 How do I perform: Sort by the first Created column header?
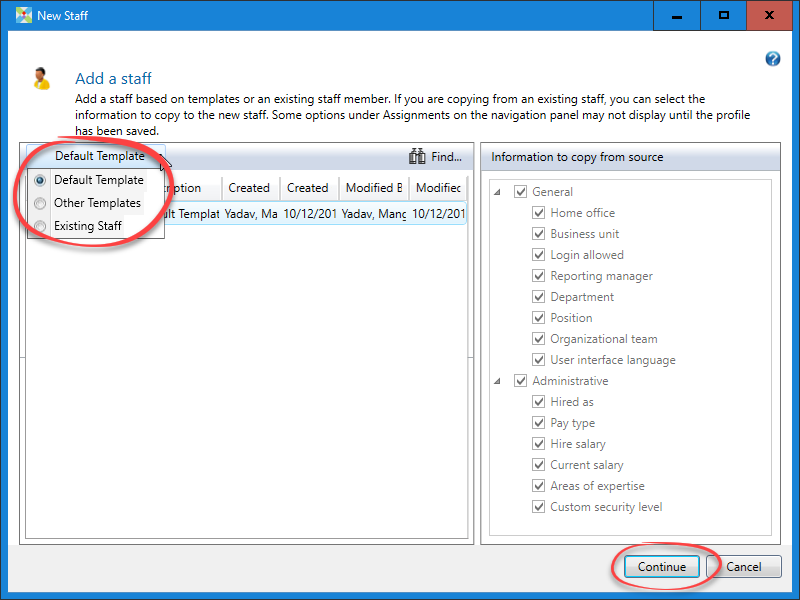(249, 188)
